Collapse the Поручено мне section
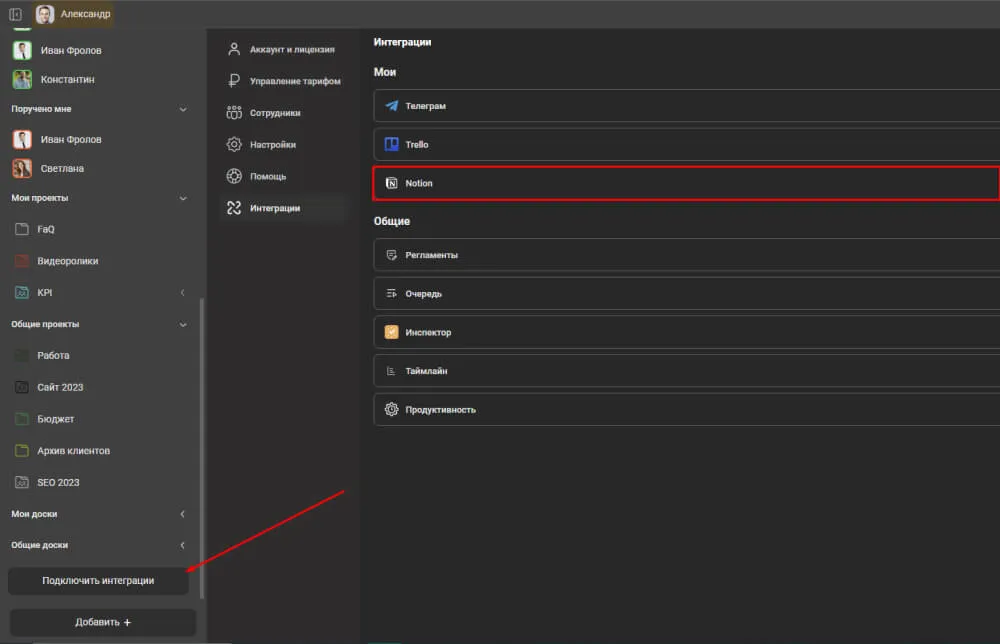This screenshot has width=1000, height=644. pyautogui.click(x=183, y=109)
